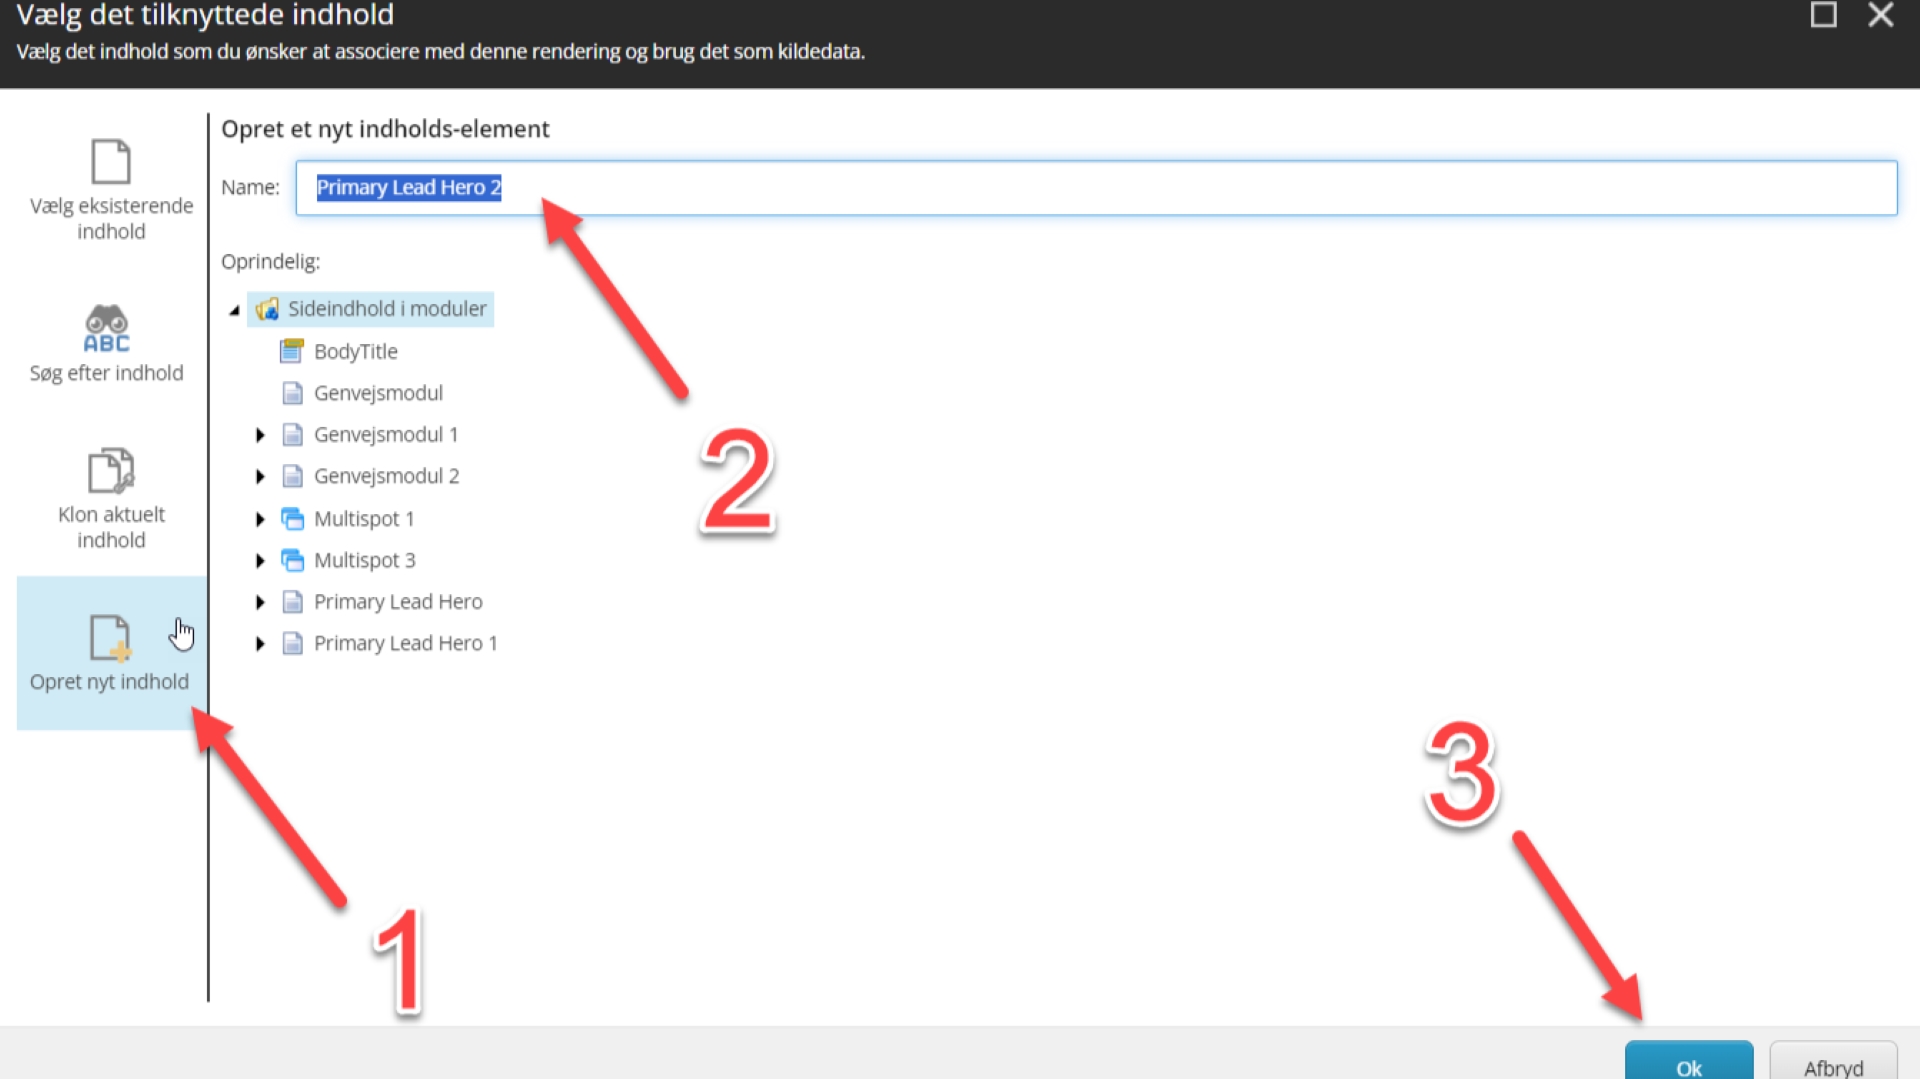The width and height of the screenshot is (1920, 1079).
Task: Select Primary Lead Hero 1 tree item
Action: click(405, 643)
